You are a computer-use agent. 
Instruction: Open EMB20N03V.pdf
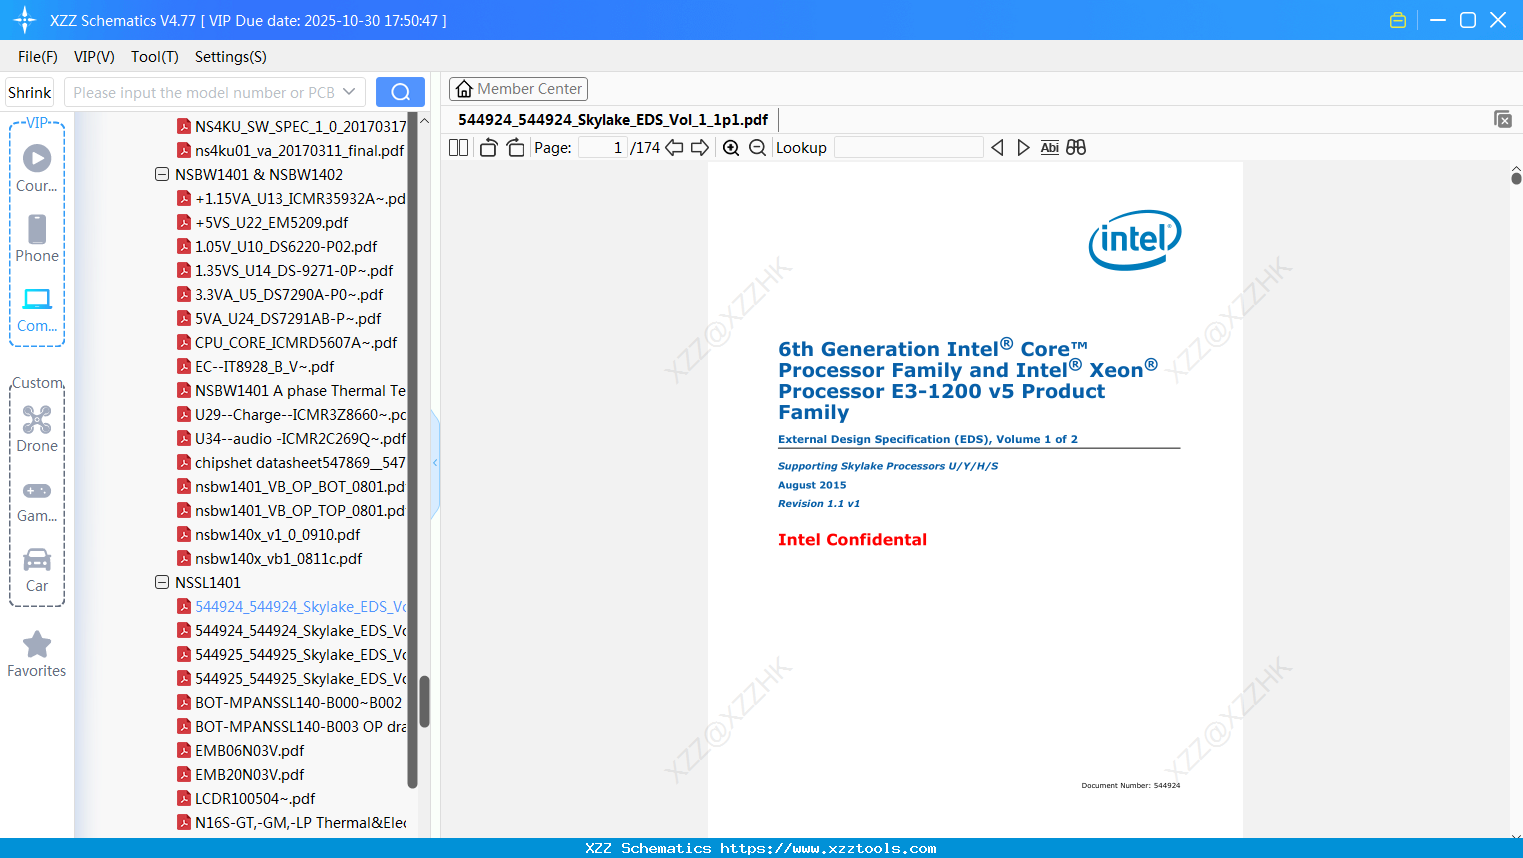[241, 774]
